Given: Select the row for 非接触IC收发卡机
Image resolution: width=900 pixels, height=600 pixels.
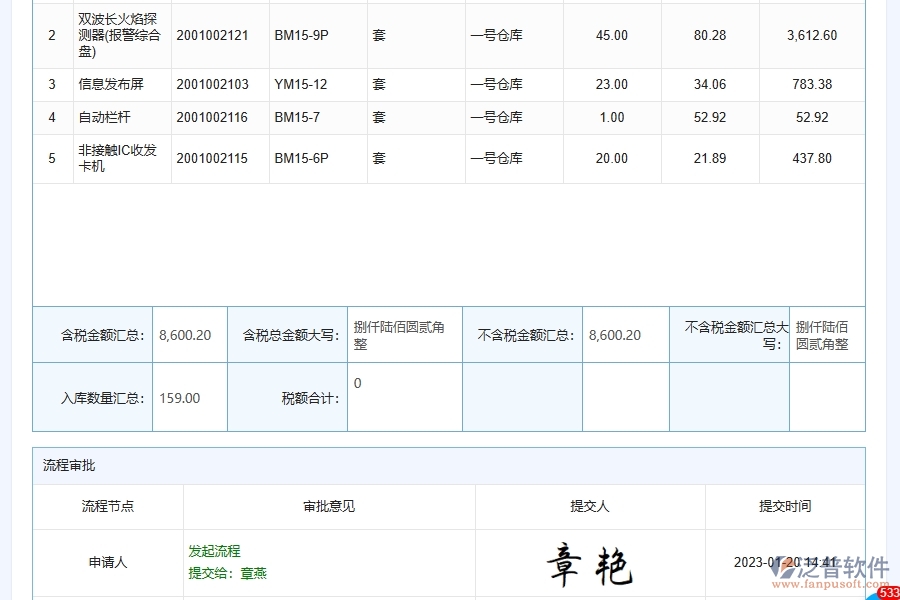Looking at the screenshot, I should 118,157.
